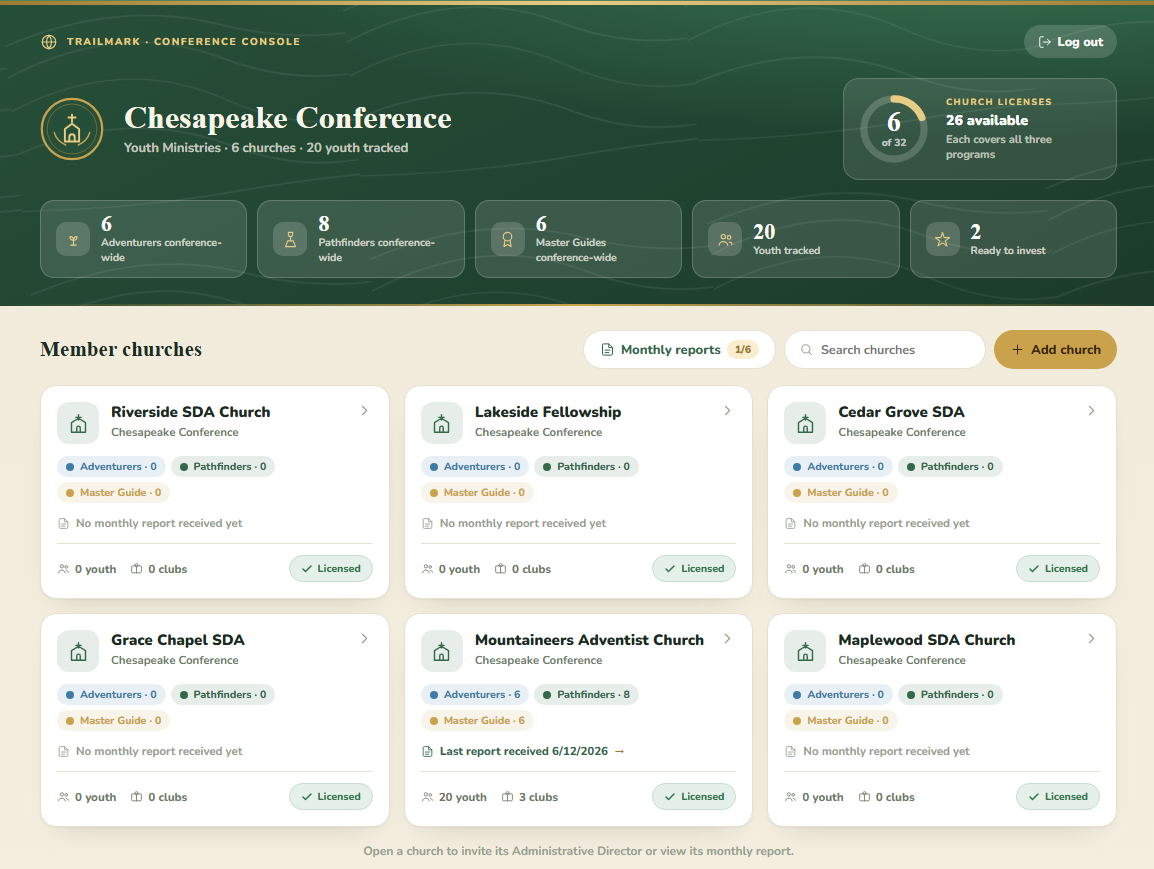The height and width of the screenshot is (869, 1154).
Task: Open Mountaineers Adventist Church chevron
Action: click(x=727, y=639)
